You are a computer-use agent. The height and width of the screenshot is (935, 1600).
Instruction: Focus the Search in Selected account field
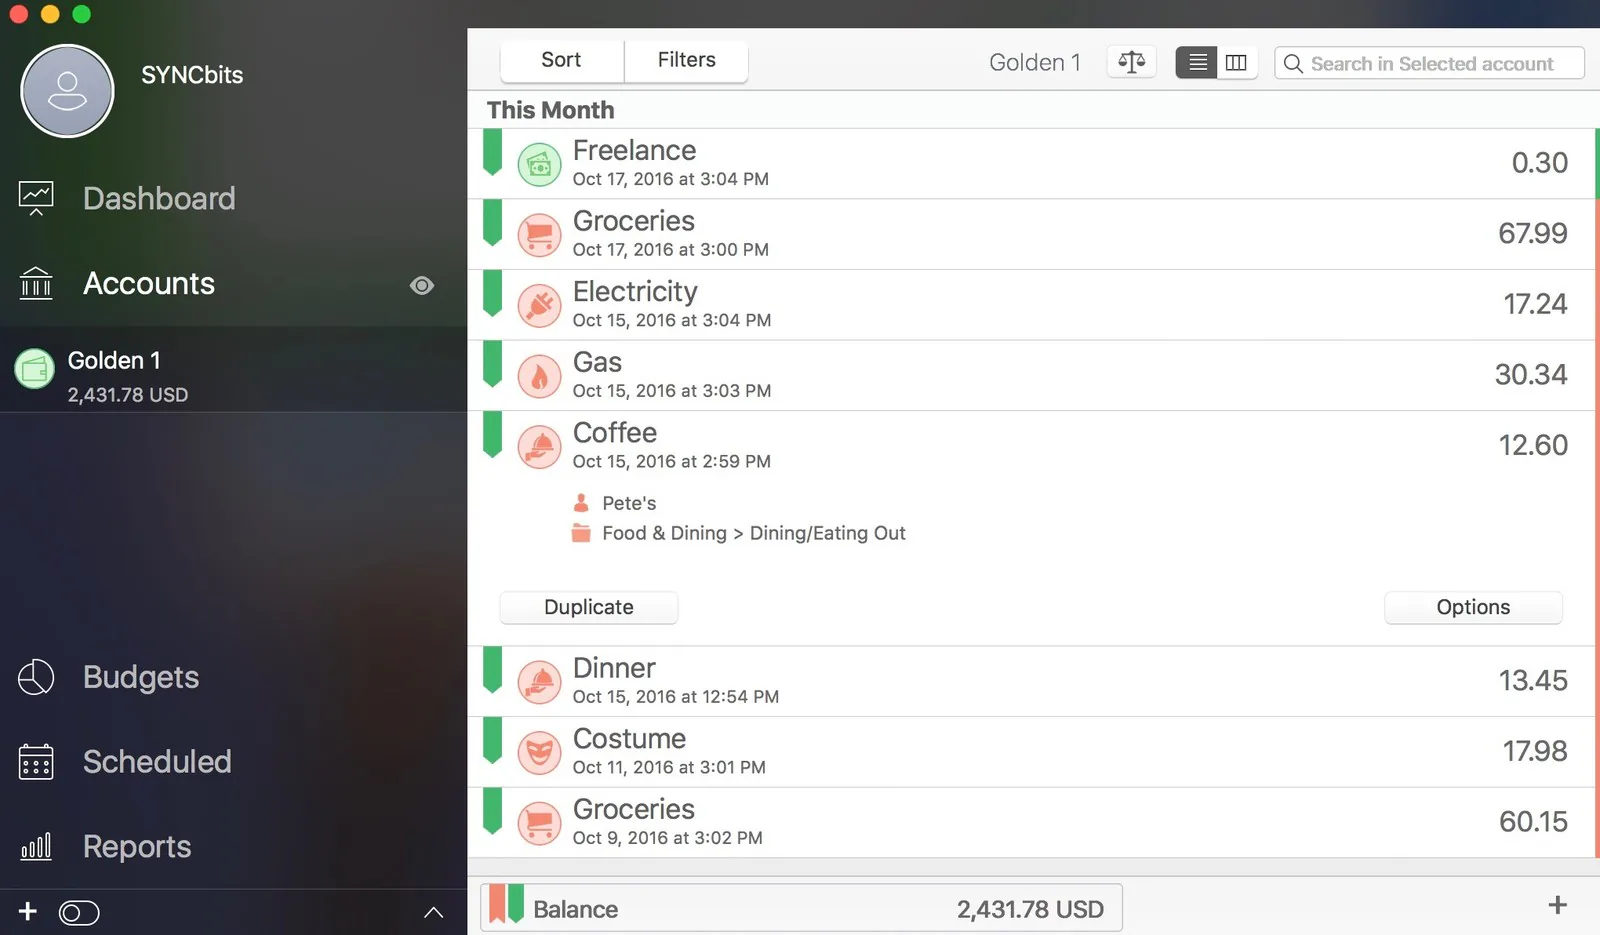coord(1430,63)
